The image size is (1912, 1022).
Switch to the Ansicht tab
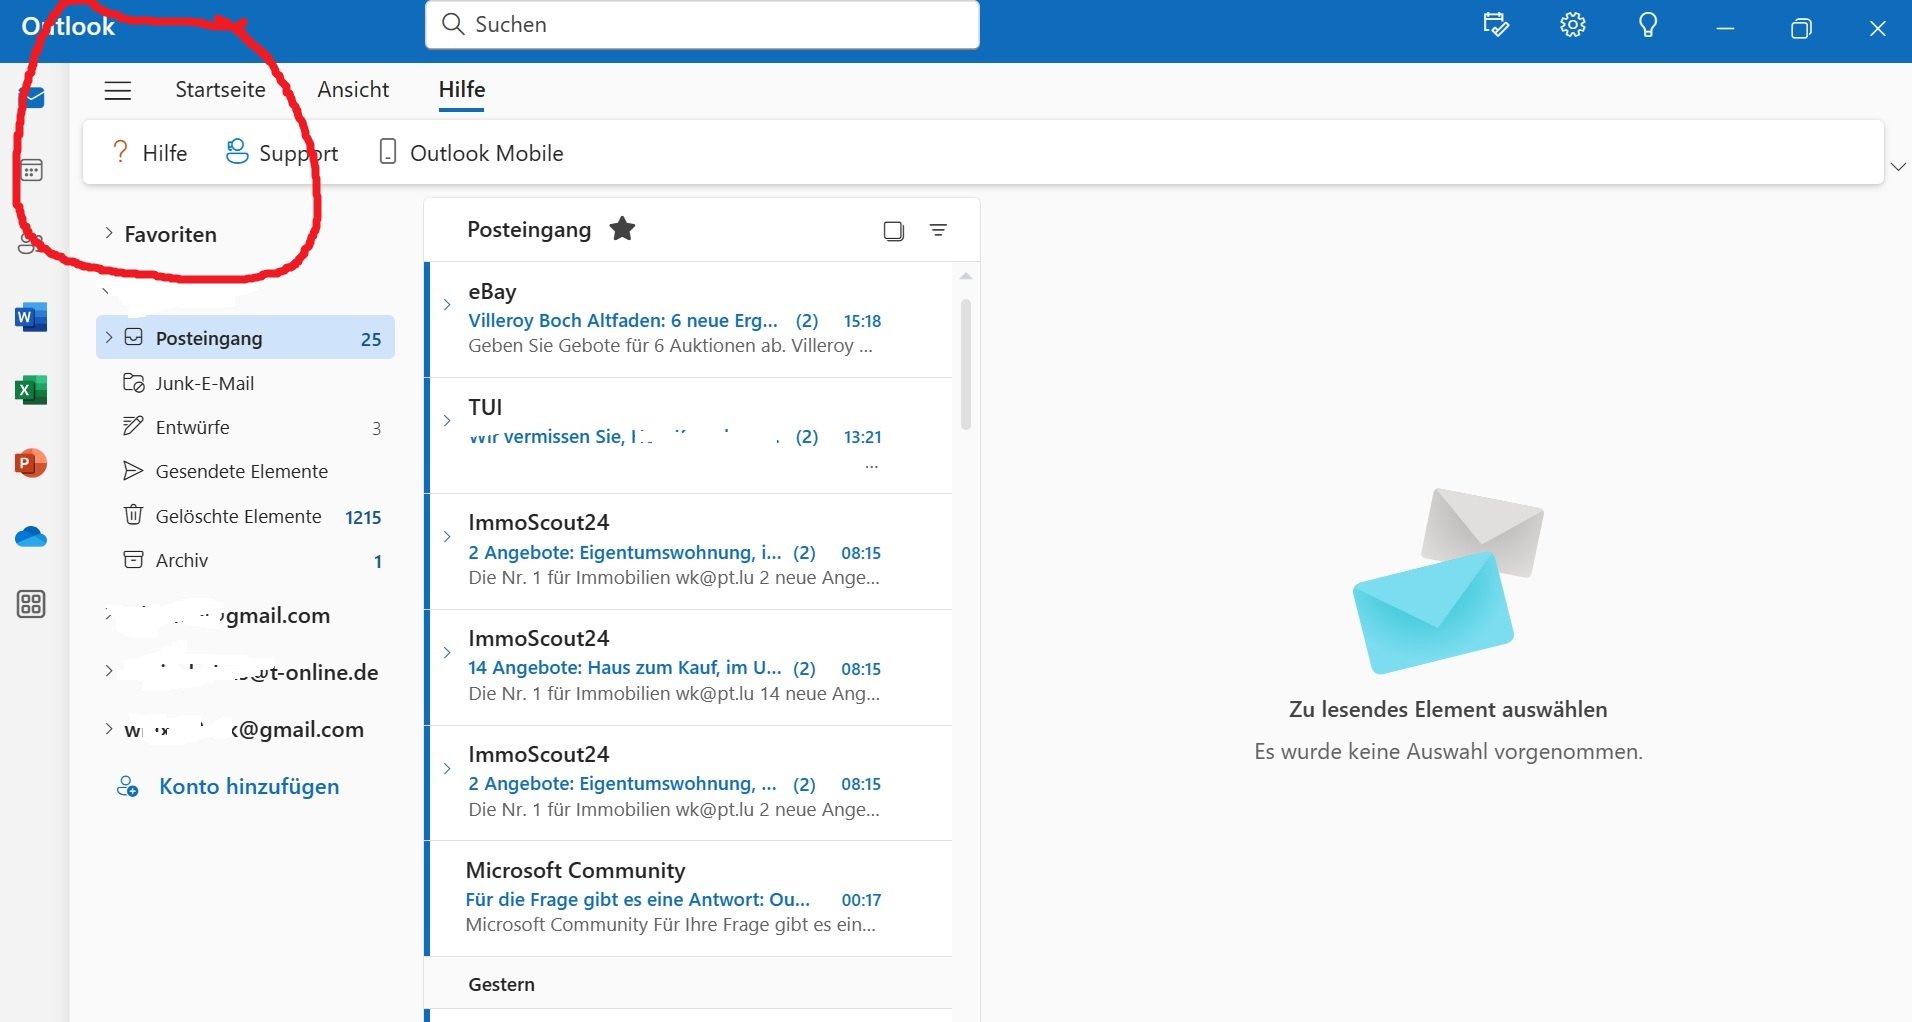(353, 90)
